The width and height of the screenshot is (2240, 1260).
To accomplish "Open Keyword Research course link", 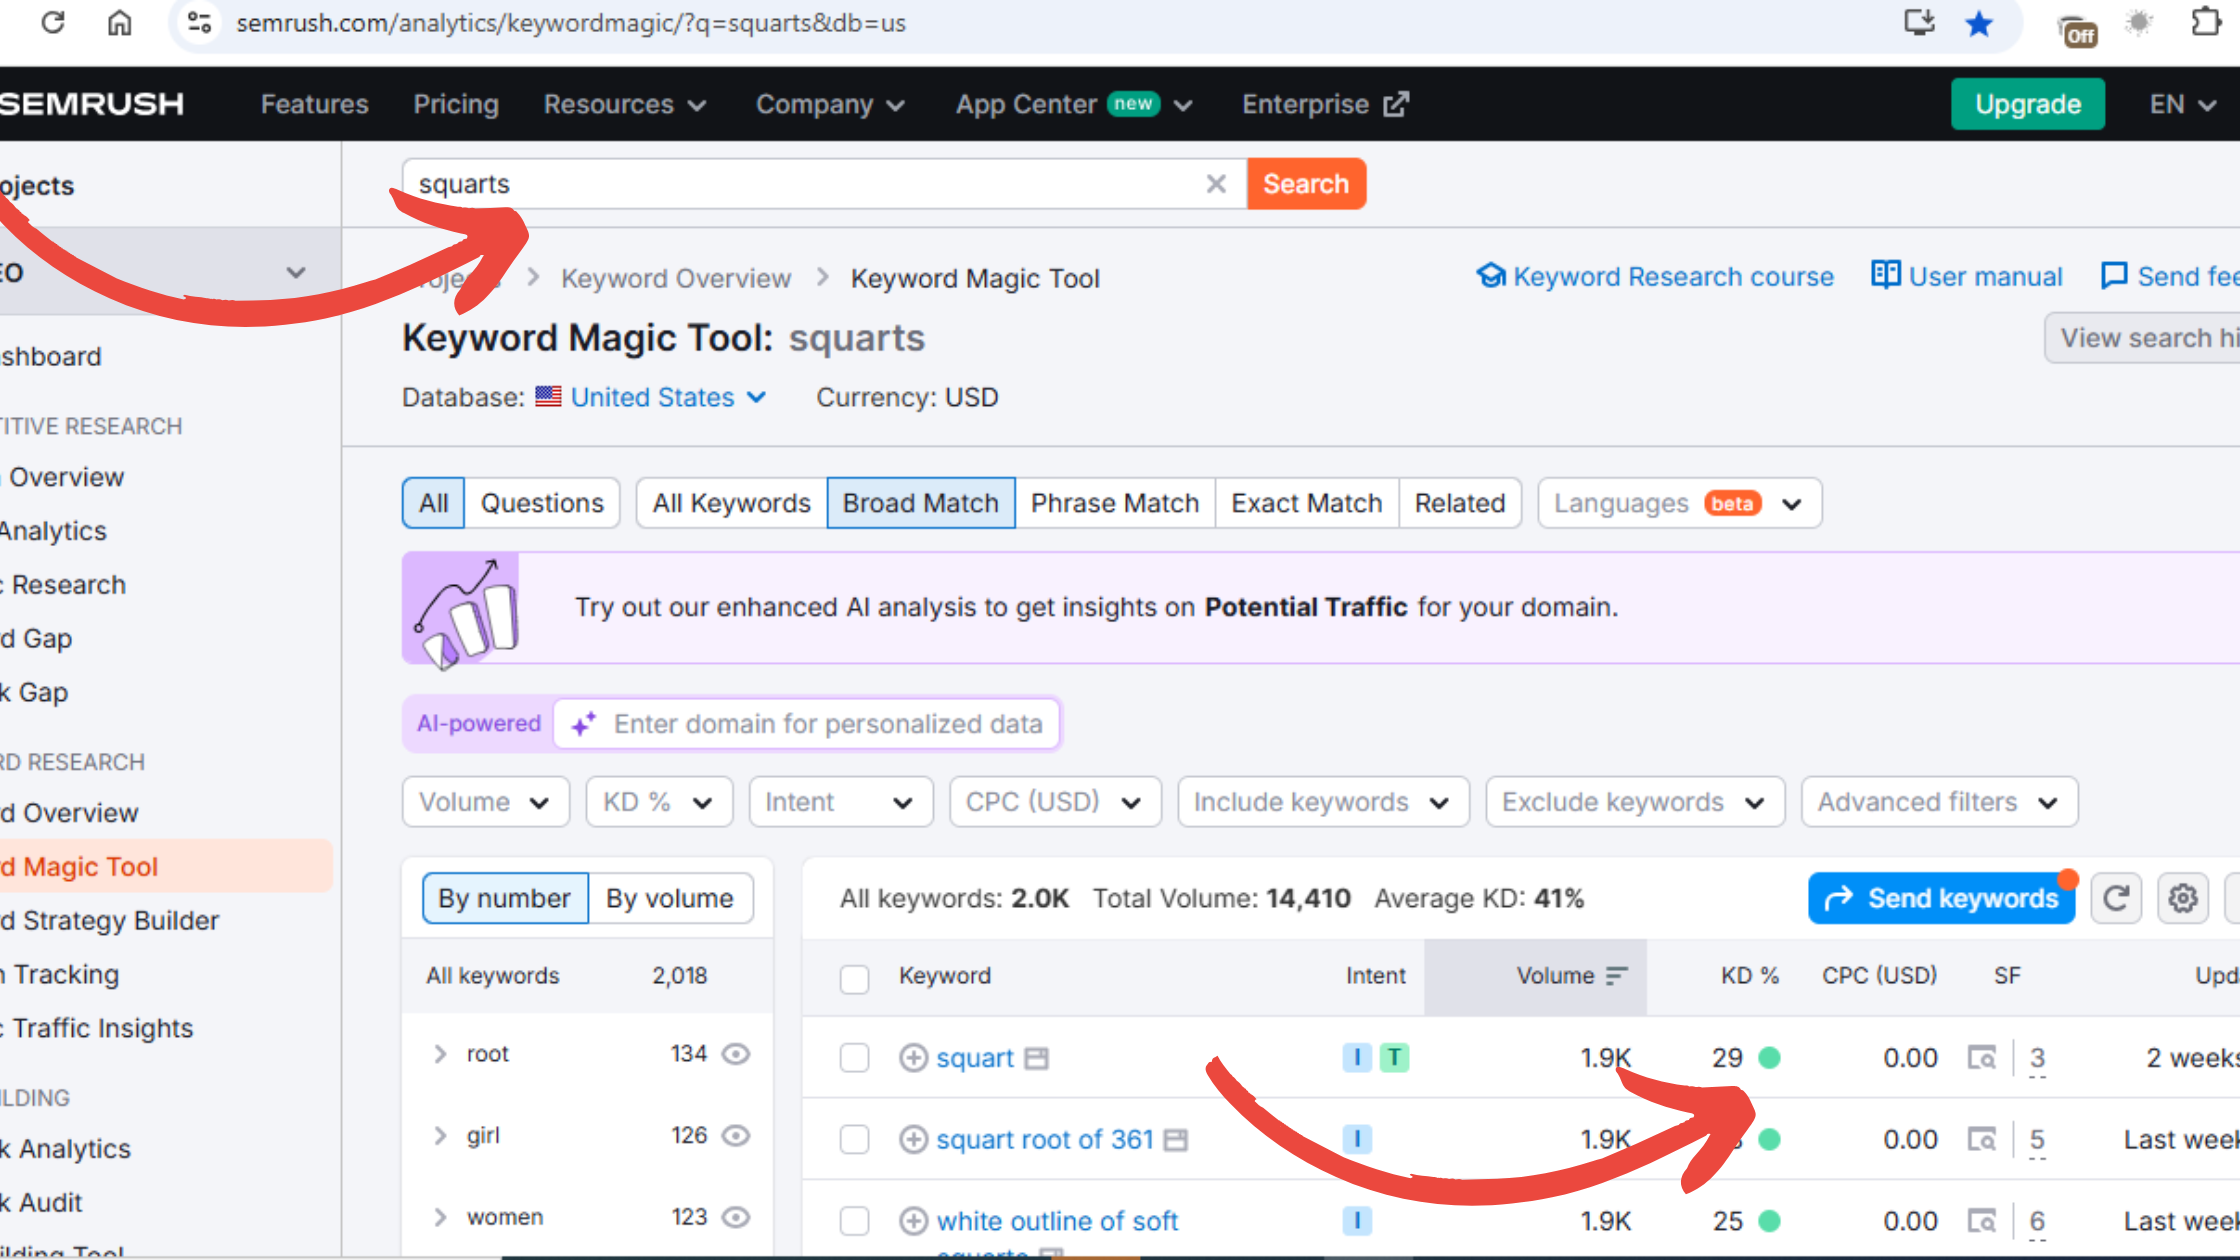I will click(x=1655, y=277).
